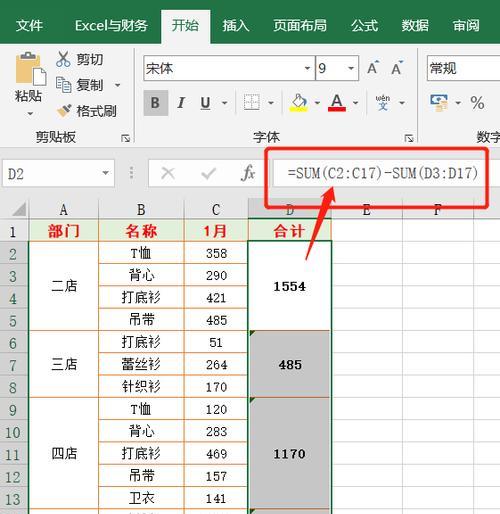Select the Format Painter brush
Viewport: 500px width, 514px height.
click(x=64, y=111)
